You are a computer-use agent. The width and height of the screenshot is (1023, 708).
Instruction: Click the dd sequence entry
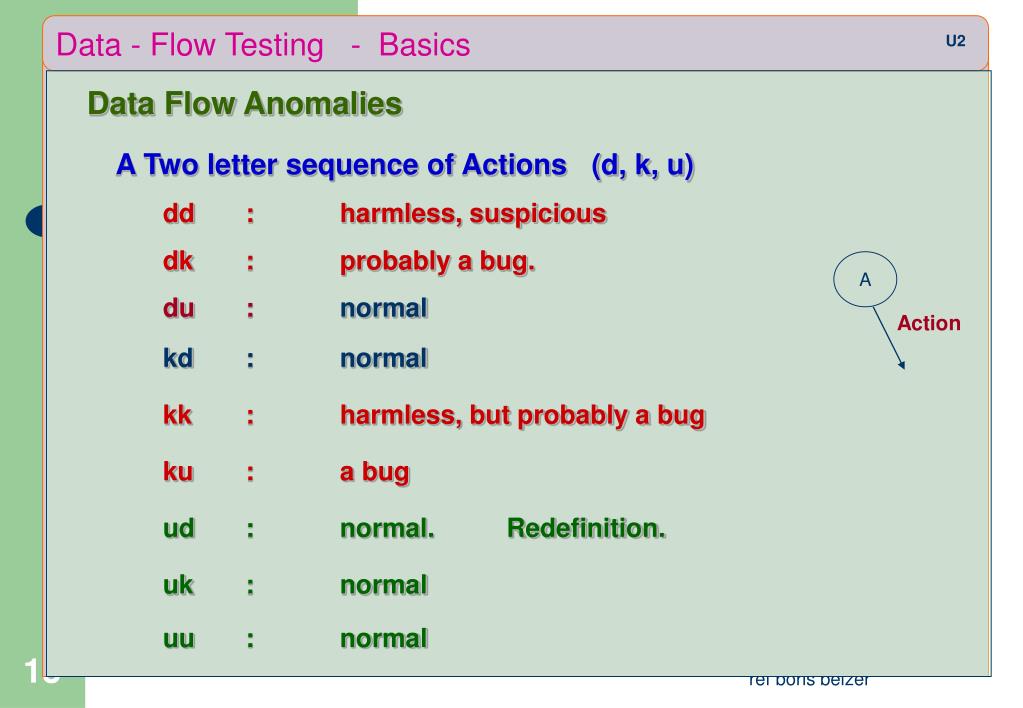(x=179, y=213)
